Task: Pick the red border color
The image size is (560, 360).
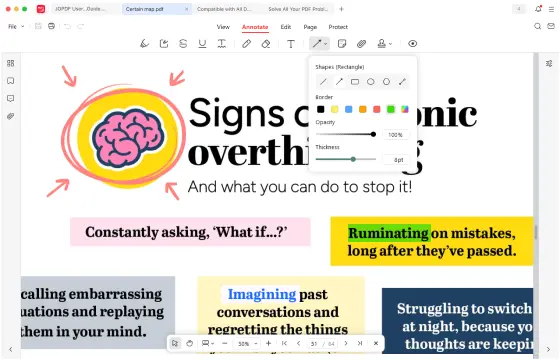Action: [376, 109]
